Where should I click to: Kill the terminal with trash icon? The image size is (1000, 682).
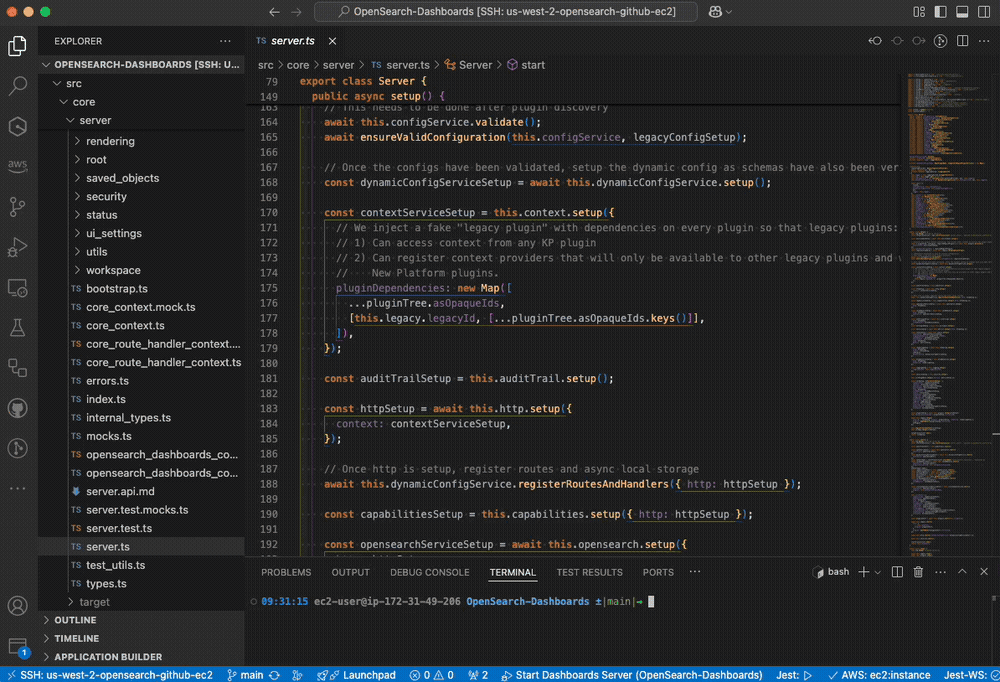(918, 572)
